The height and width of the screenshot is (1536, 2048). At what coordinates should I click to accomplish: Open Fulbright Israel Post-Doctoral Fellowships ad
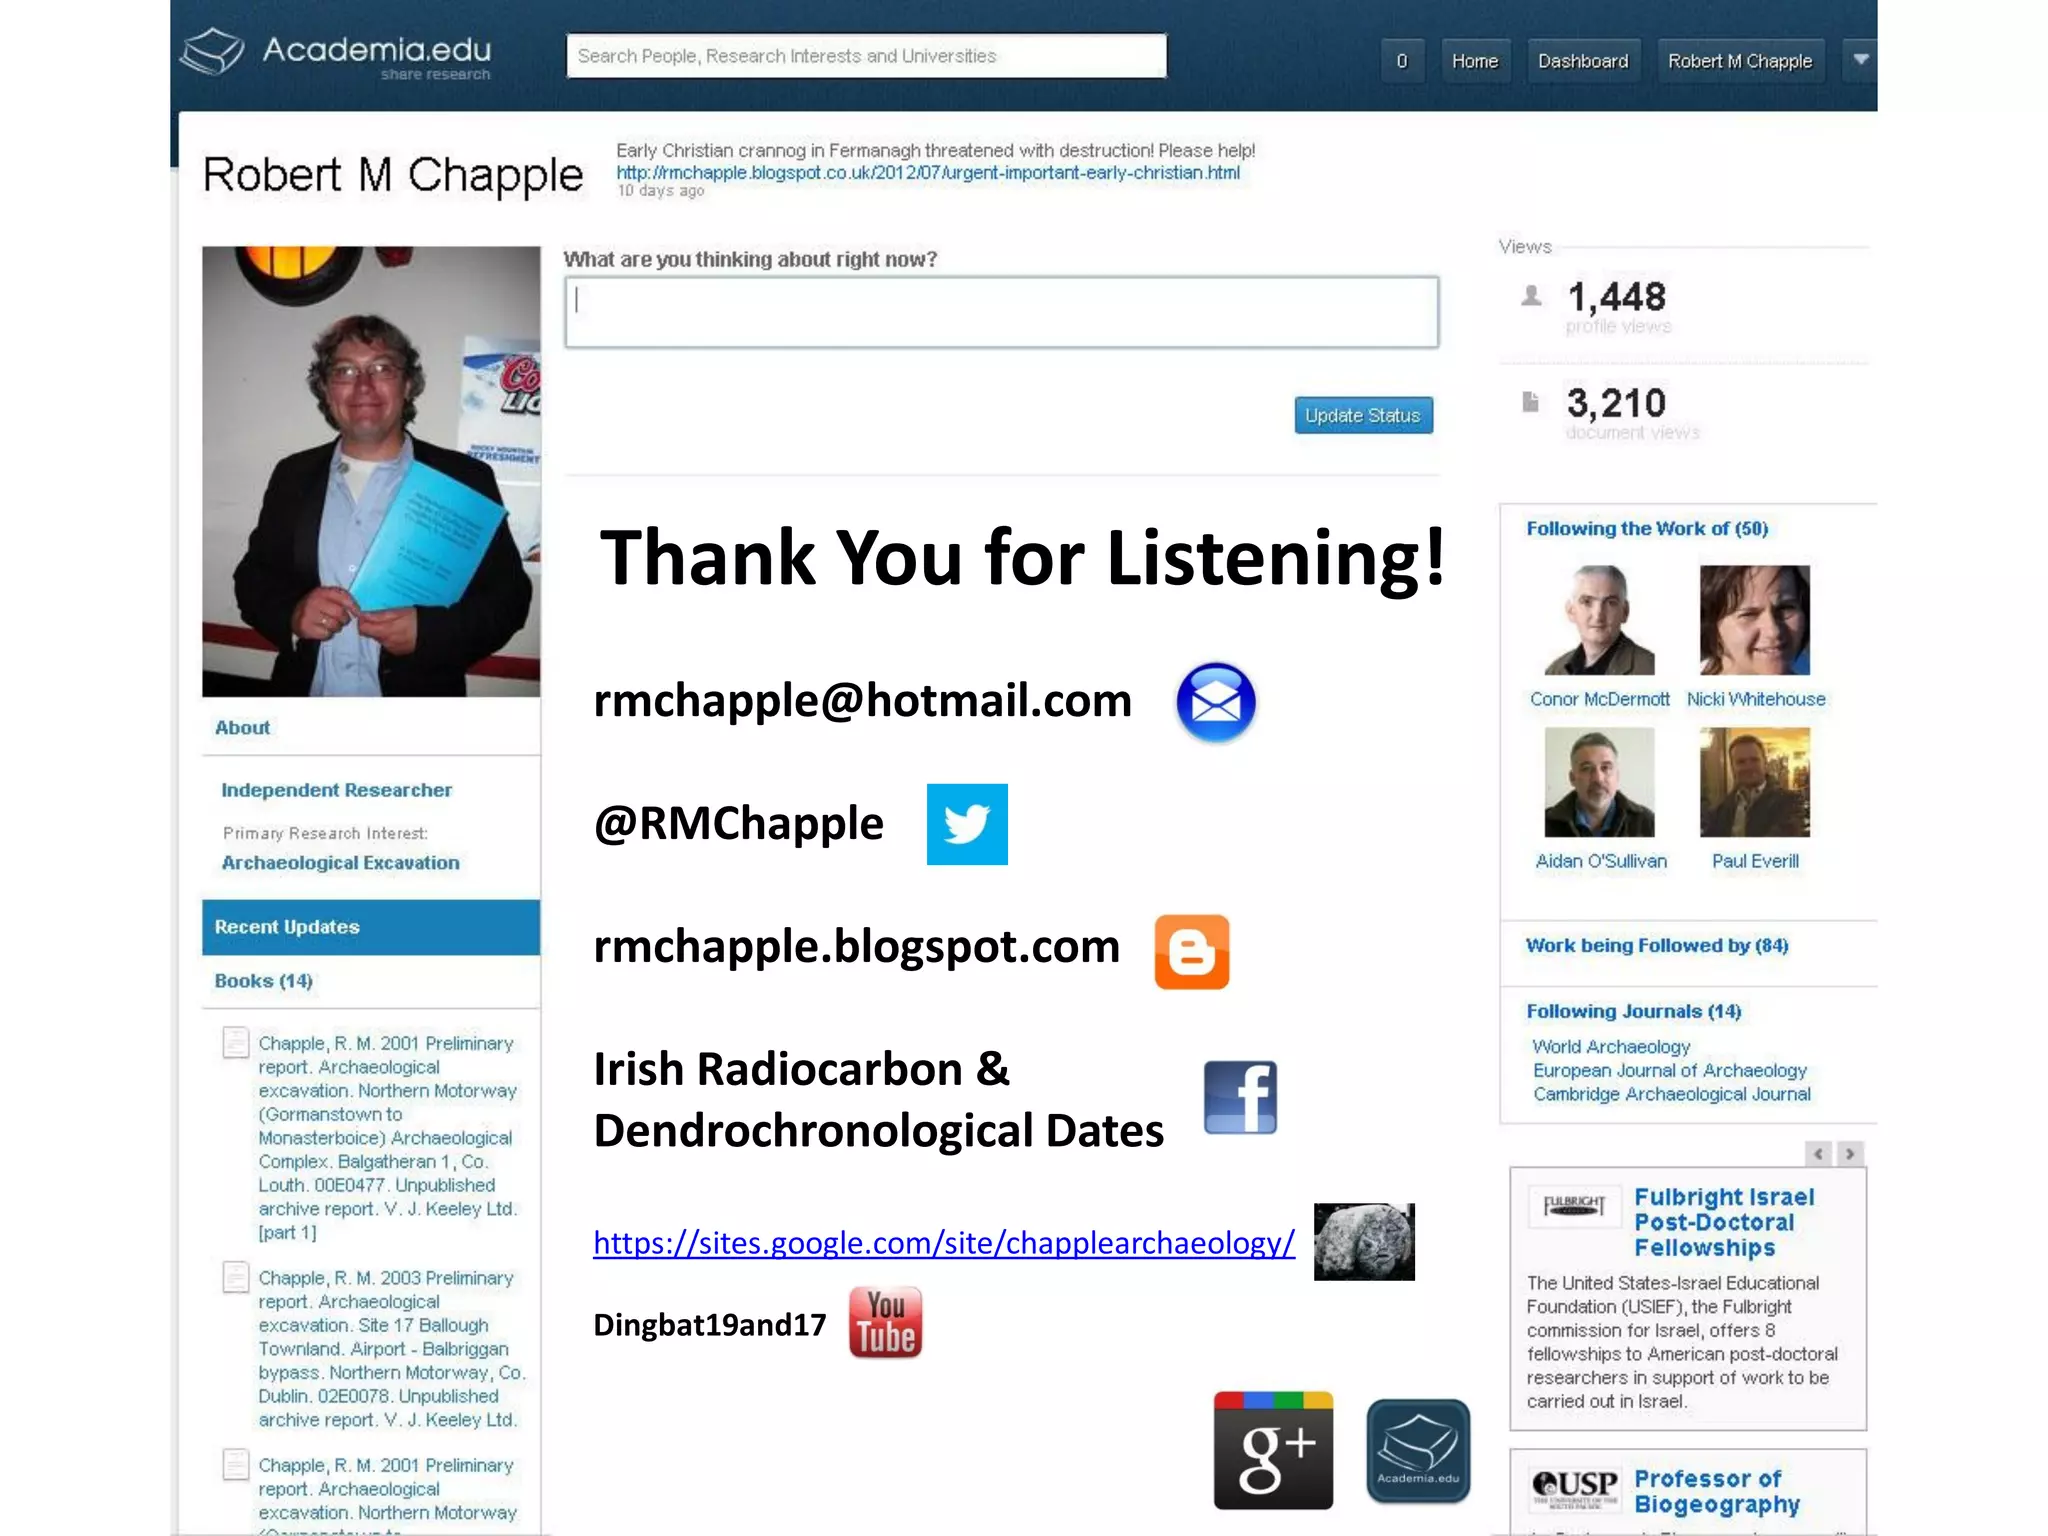coord(1724,1222)
